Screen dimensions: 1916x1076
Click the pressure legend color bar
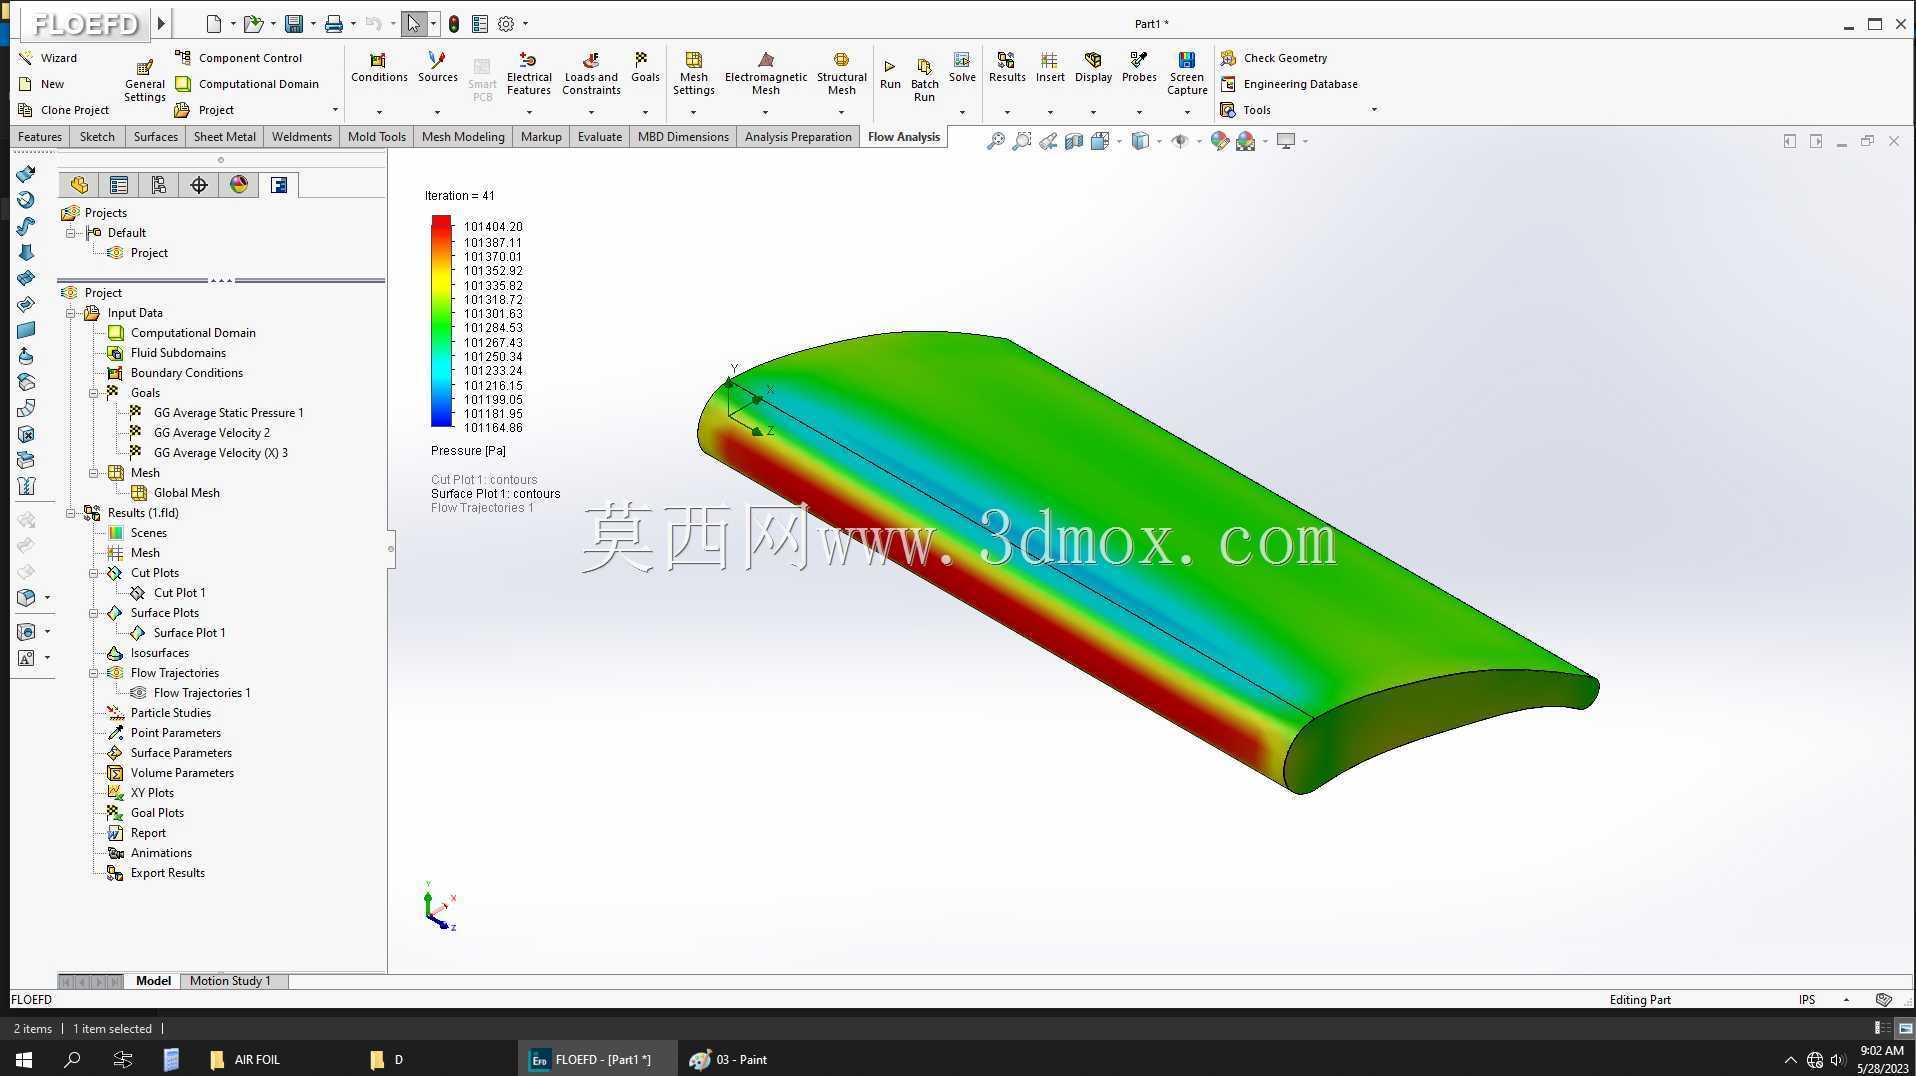coord(441,321)
